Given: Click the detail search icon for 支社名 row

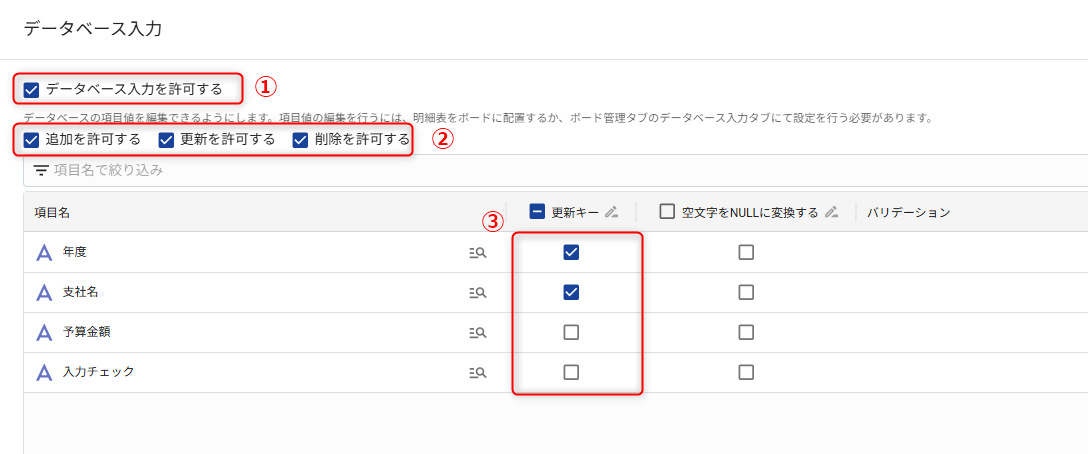Looking at the screenshot, I should [477, 293].
